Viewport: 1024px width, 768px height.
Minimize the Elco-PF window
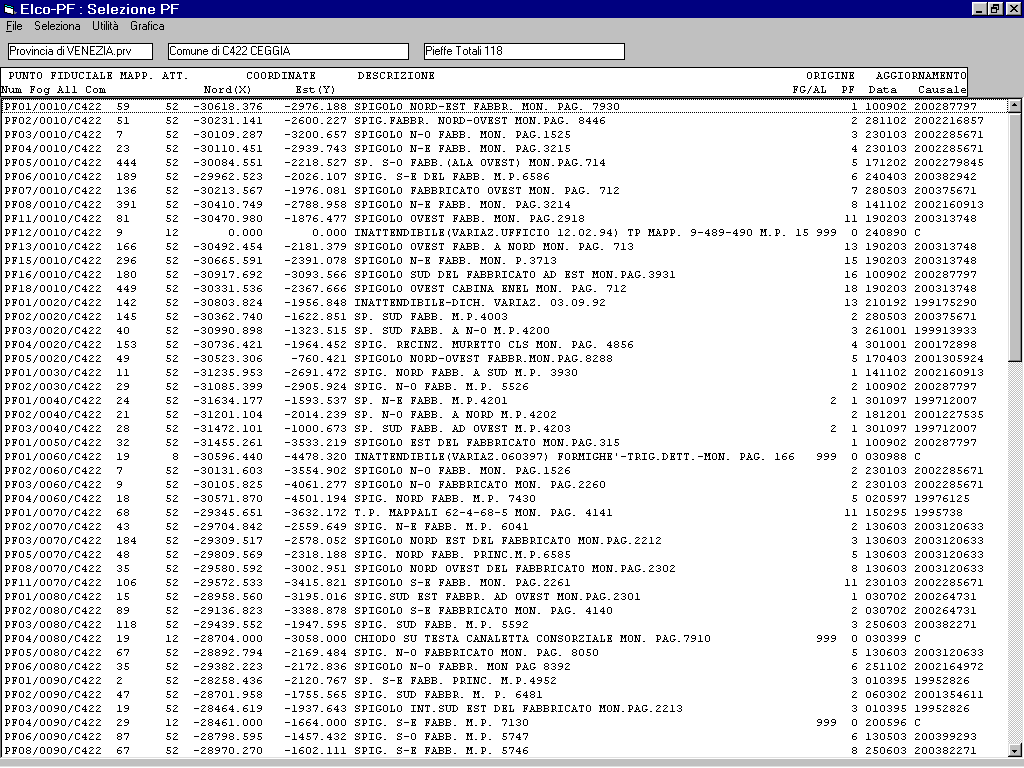tap(979, 9)
